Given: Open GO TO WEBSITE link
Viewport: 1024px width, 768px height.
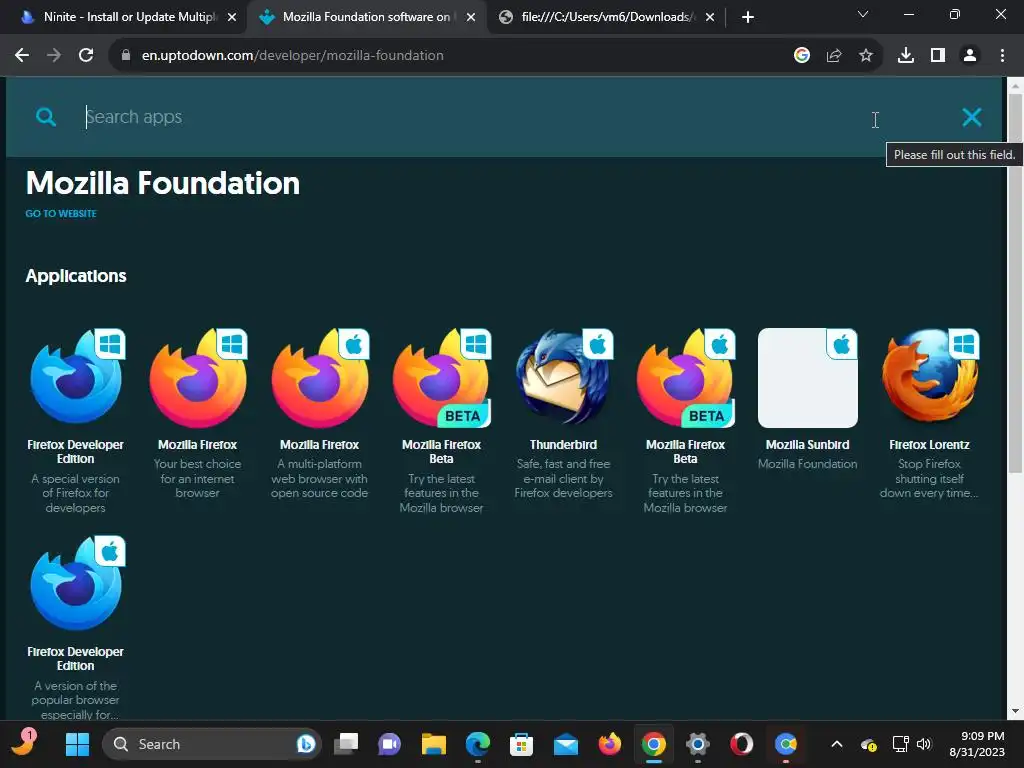Looking at the screenshot, I should 61,214.
